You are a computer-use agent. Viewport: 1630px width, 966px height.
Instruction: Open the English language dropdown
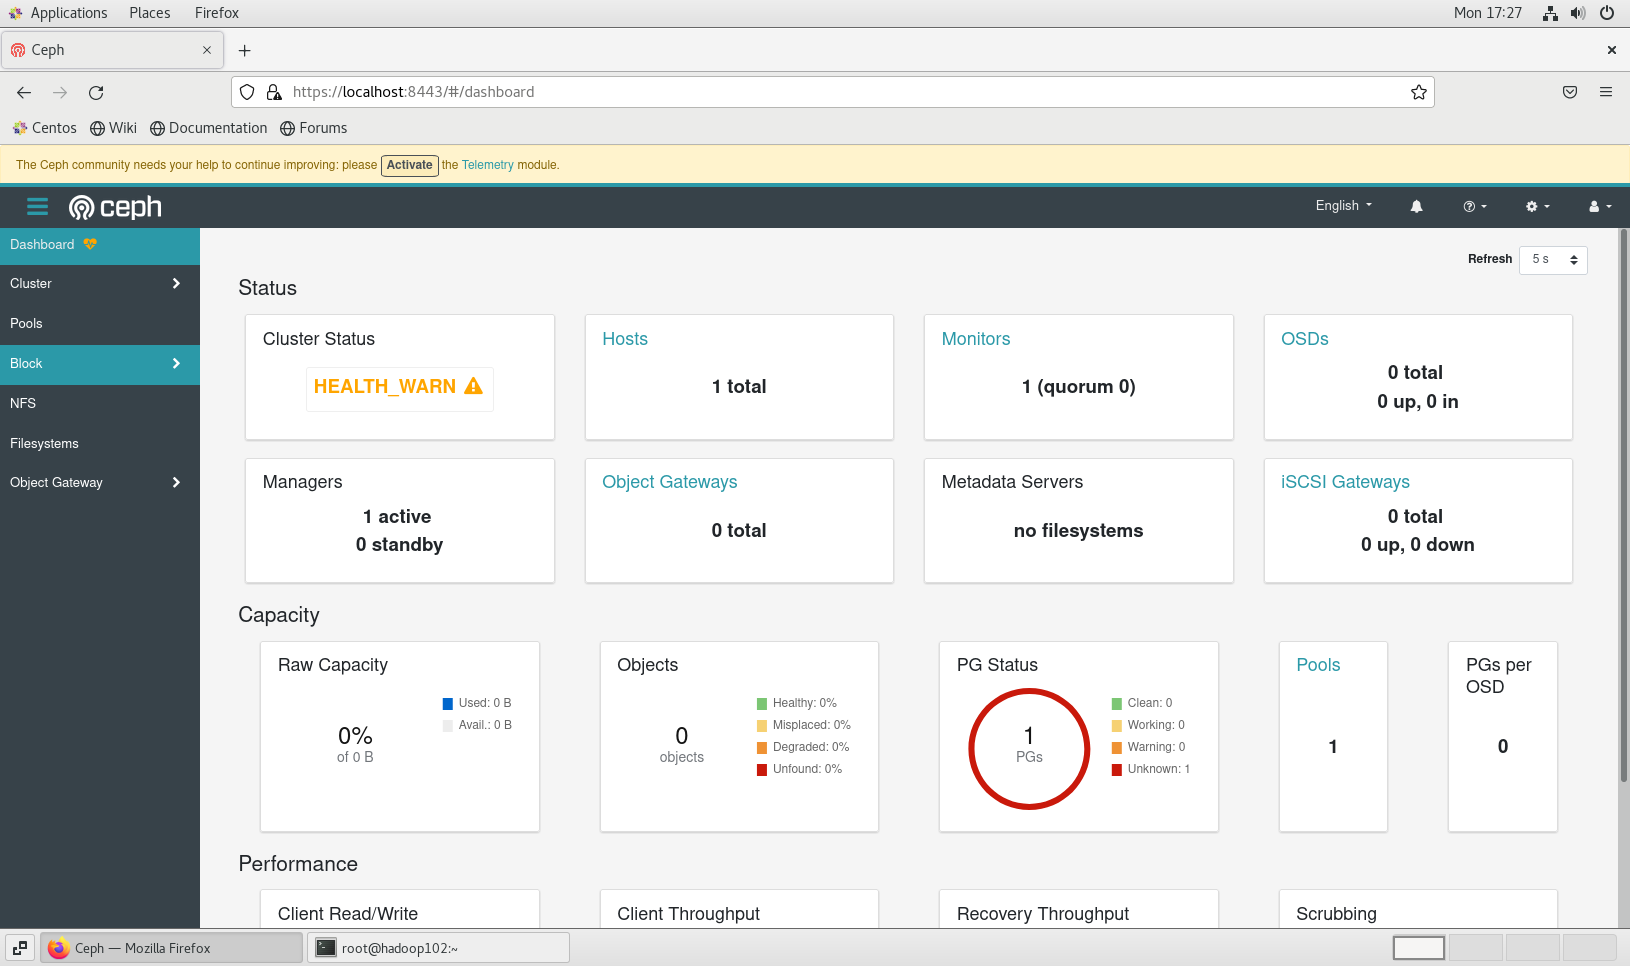[1343, 206]
